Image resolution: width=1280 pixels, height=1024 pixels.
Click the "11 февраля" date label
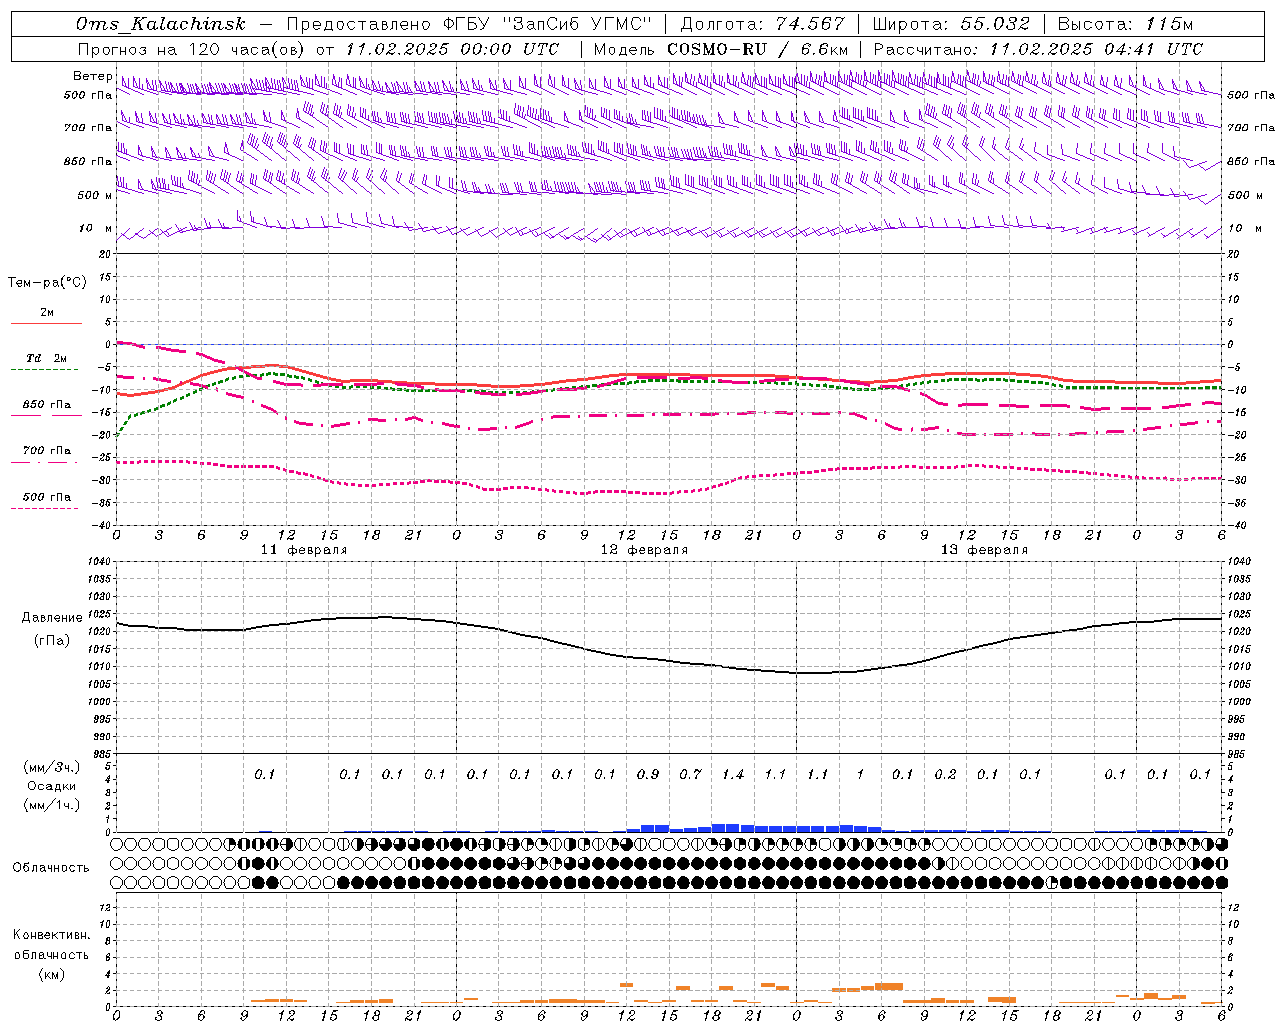(x=304, y=550)
